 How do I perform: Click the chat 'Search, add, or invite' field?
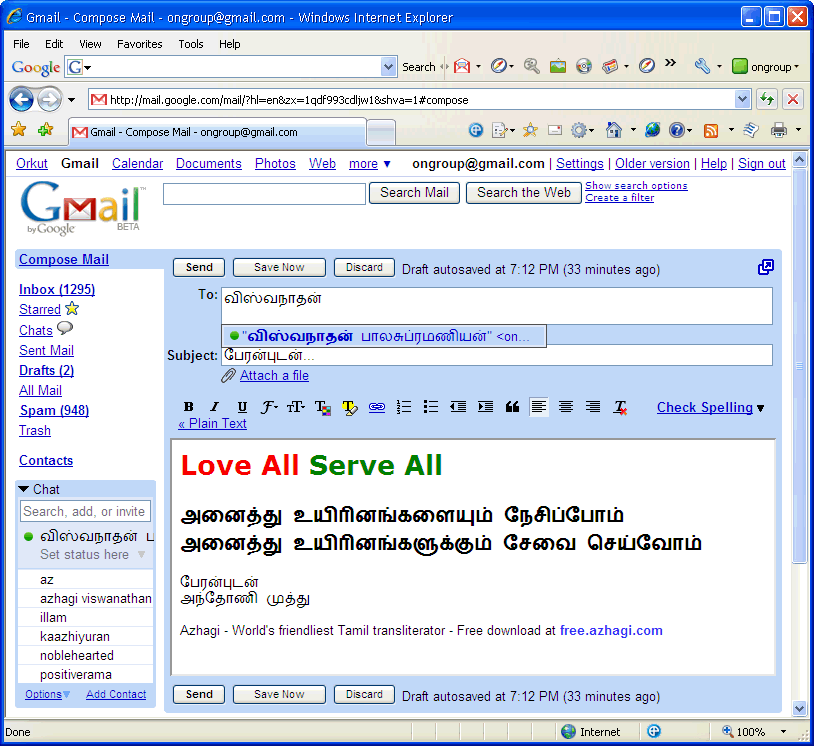pyautogui.click(x=86, y=511)
